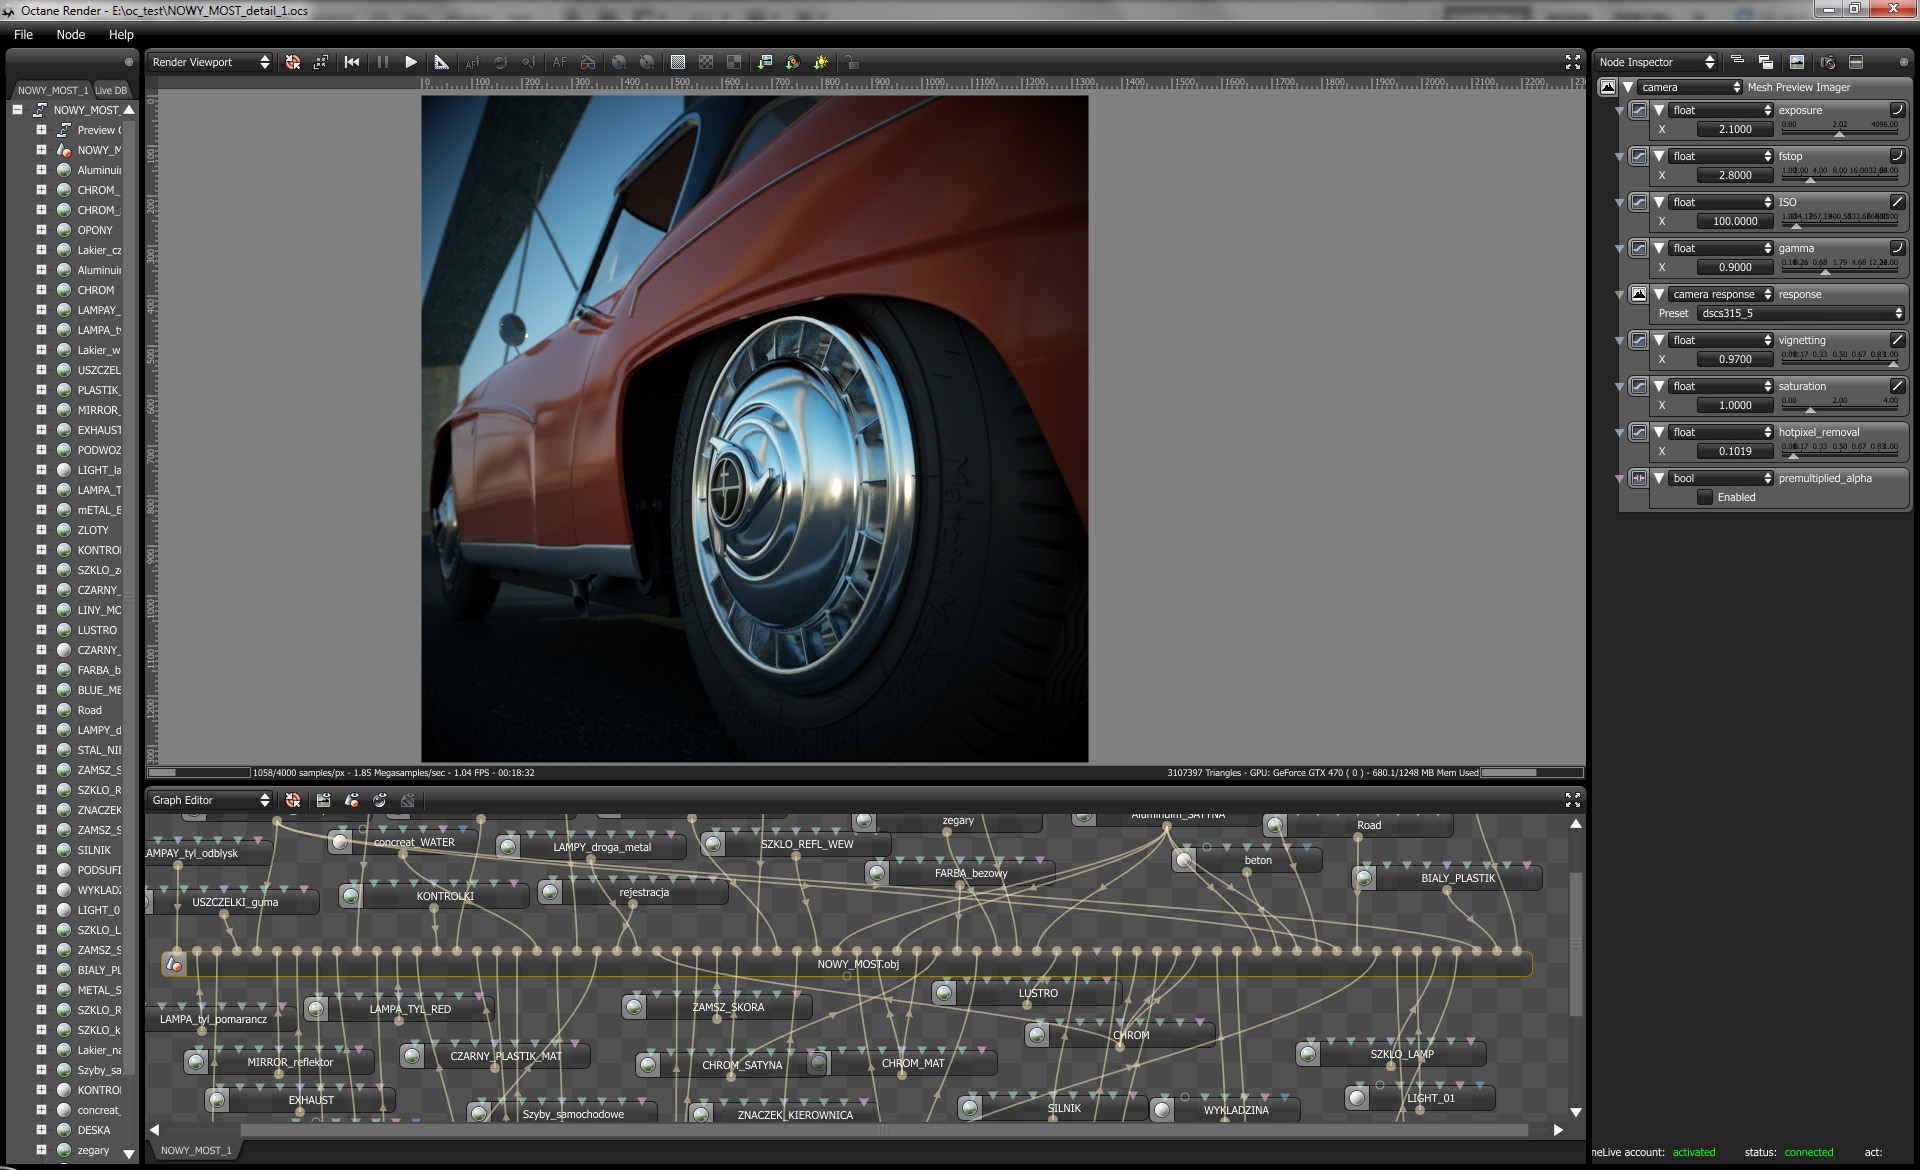1920x1170 pixels.
Task: Switch to the Live DB tab
Action: pyautogui.click(x=111, y=90)
